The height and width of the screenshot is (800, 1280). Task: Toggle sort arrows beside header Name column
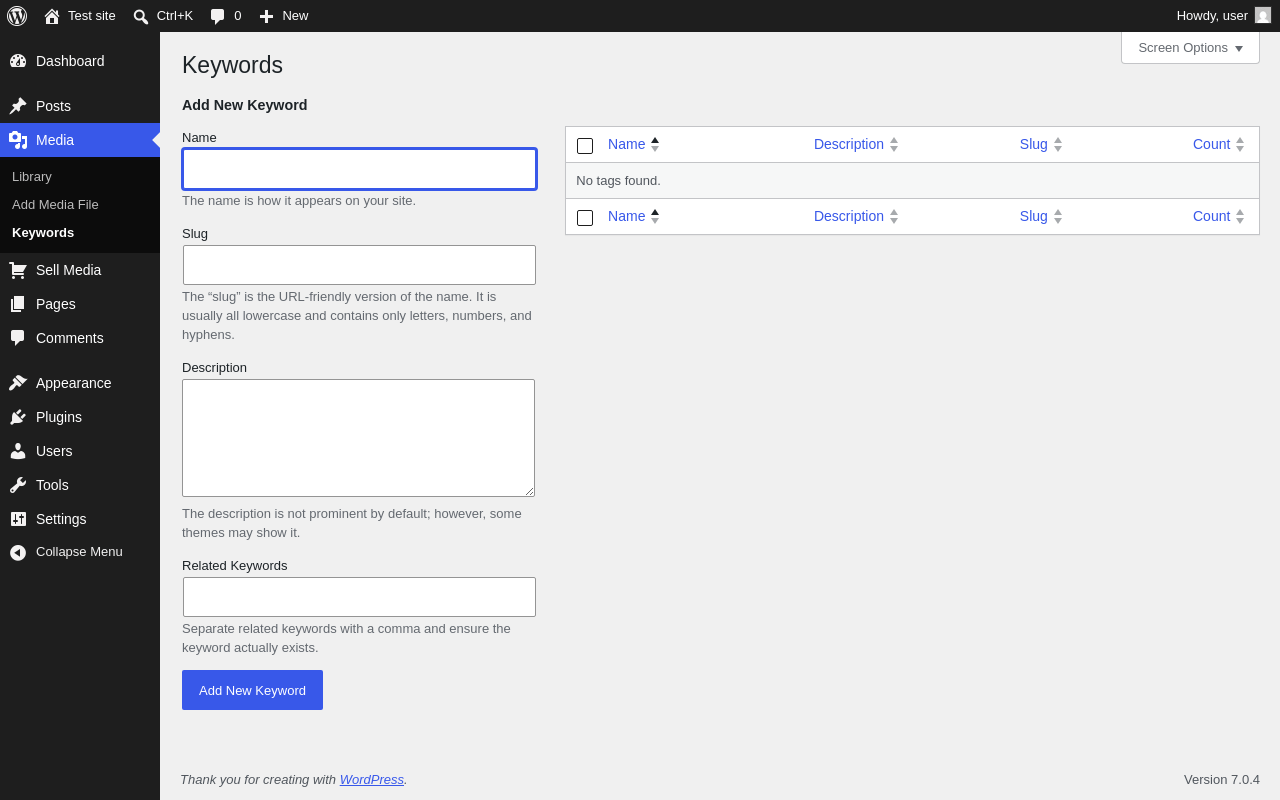655,144
